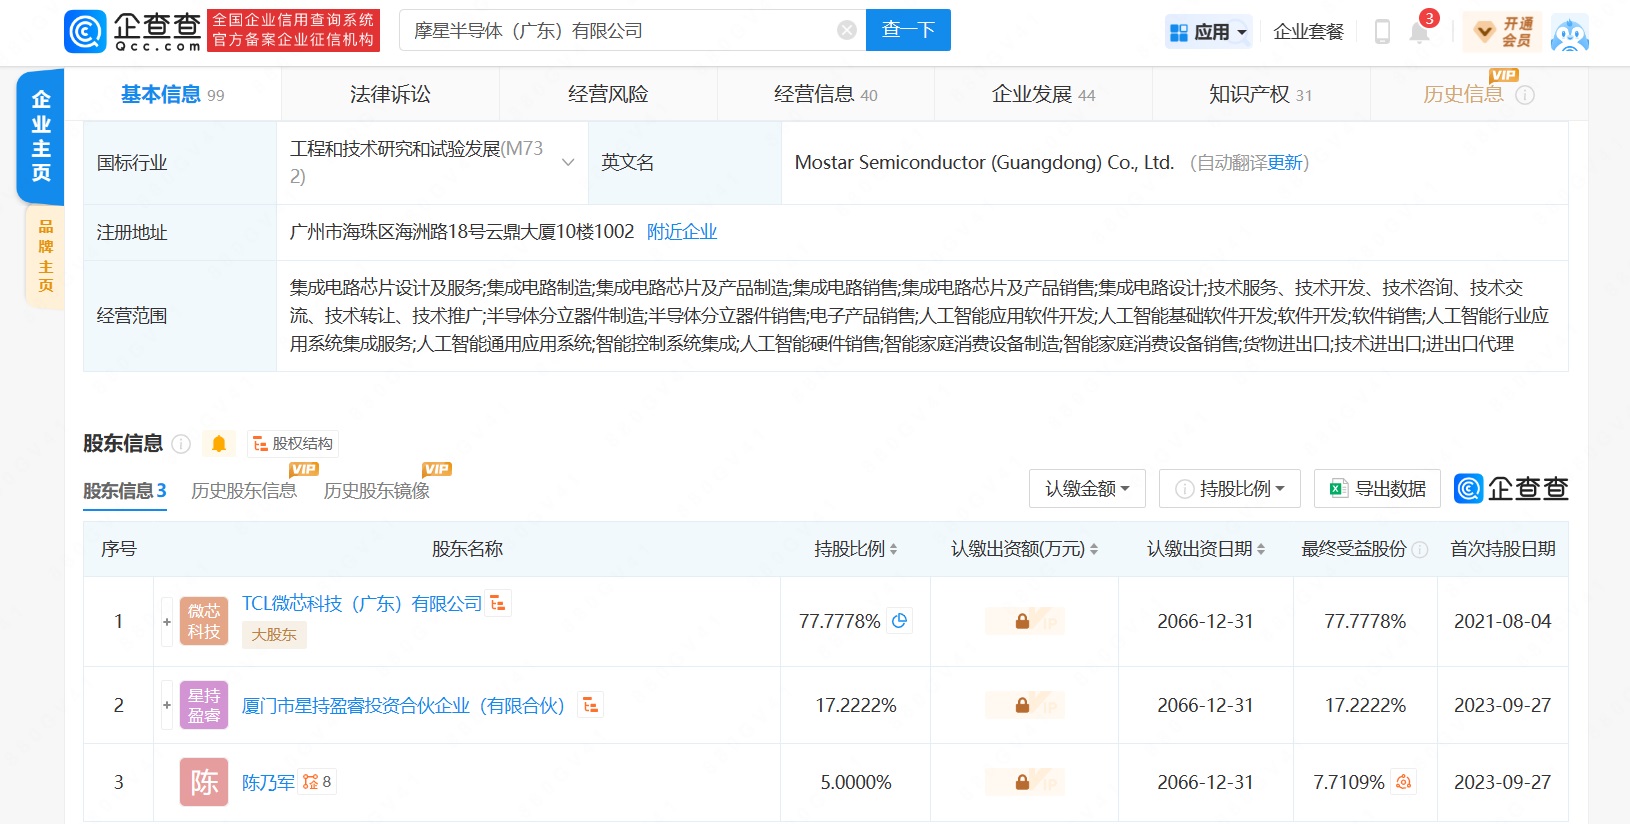The width and height of the screenshot is (1630, 824).
Task: Select 2023-09-27 date in 陈乃军 row
Action: (x=1502, y=782)
